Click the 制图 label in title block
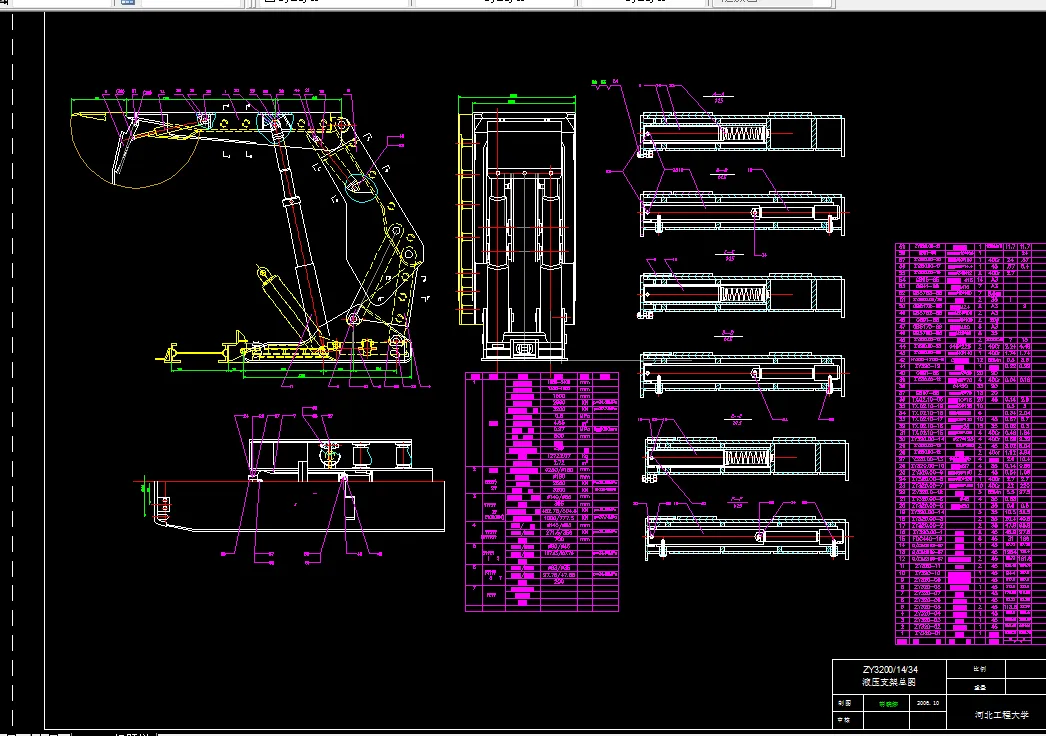Viewport: 1046px width, 736px height. click(844, 703)
